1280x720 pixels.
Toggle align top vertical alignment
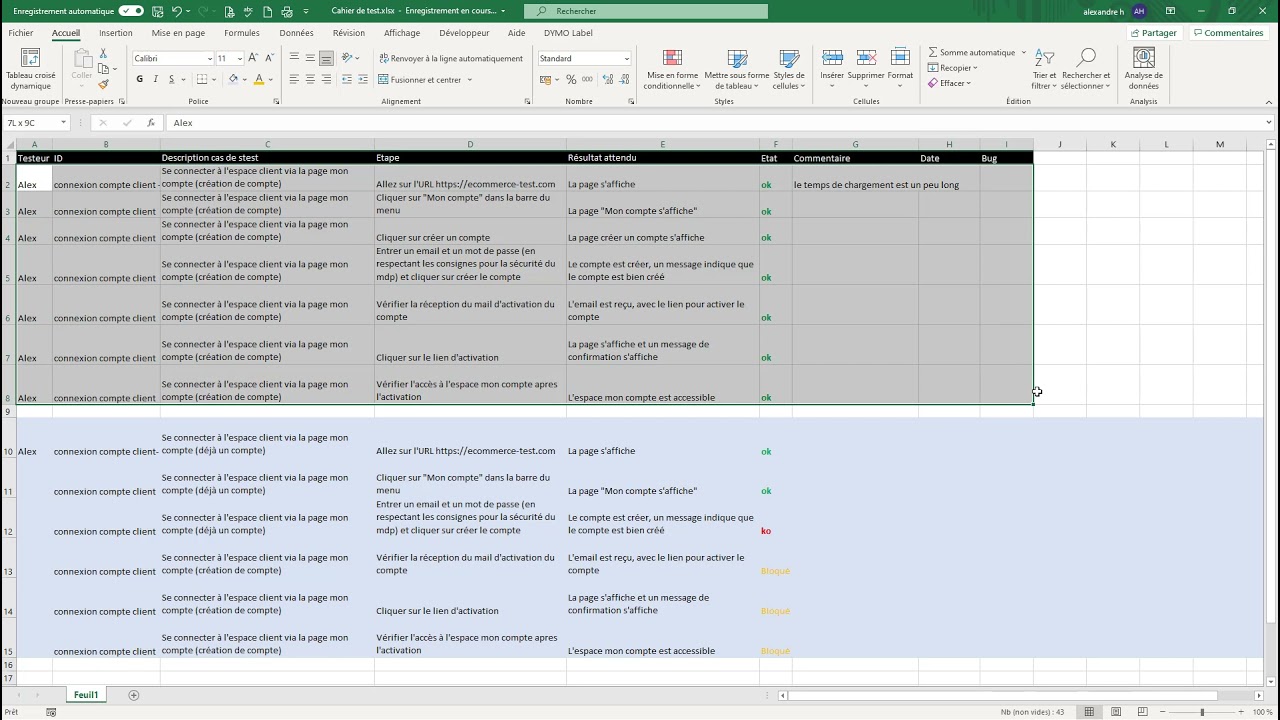(x=294, y=58)
